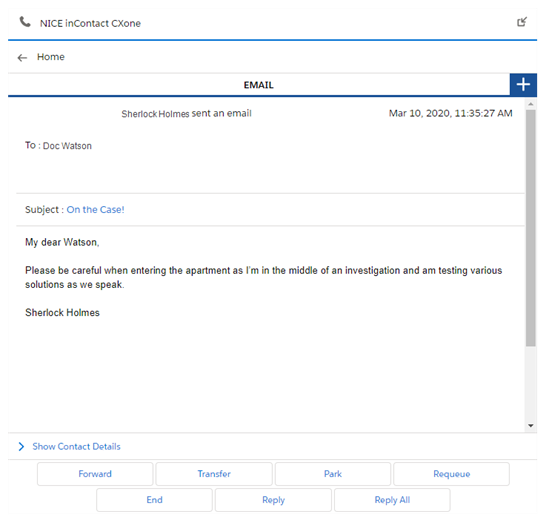The height and width of the screenshot is (523, 546).
Task: Click the back arrow next to Home
Action: click(22, 57)
